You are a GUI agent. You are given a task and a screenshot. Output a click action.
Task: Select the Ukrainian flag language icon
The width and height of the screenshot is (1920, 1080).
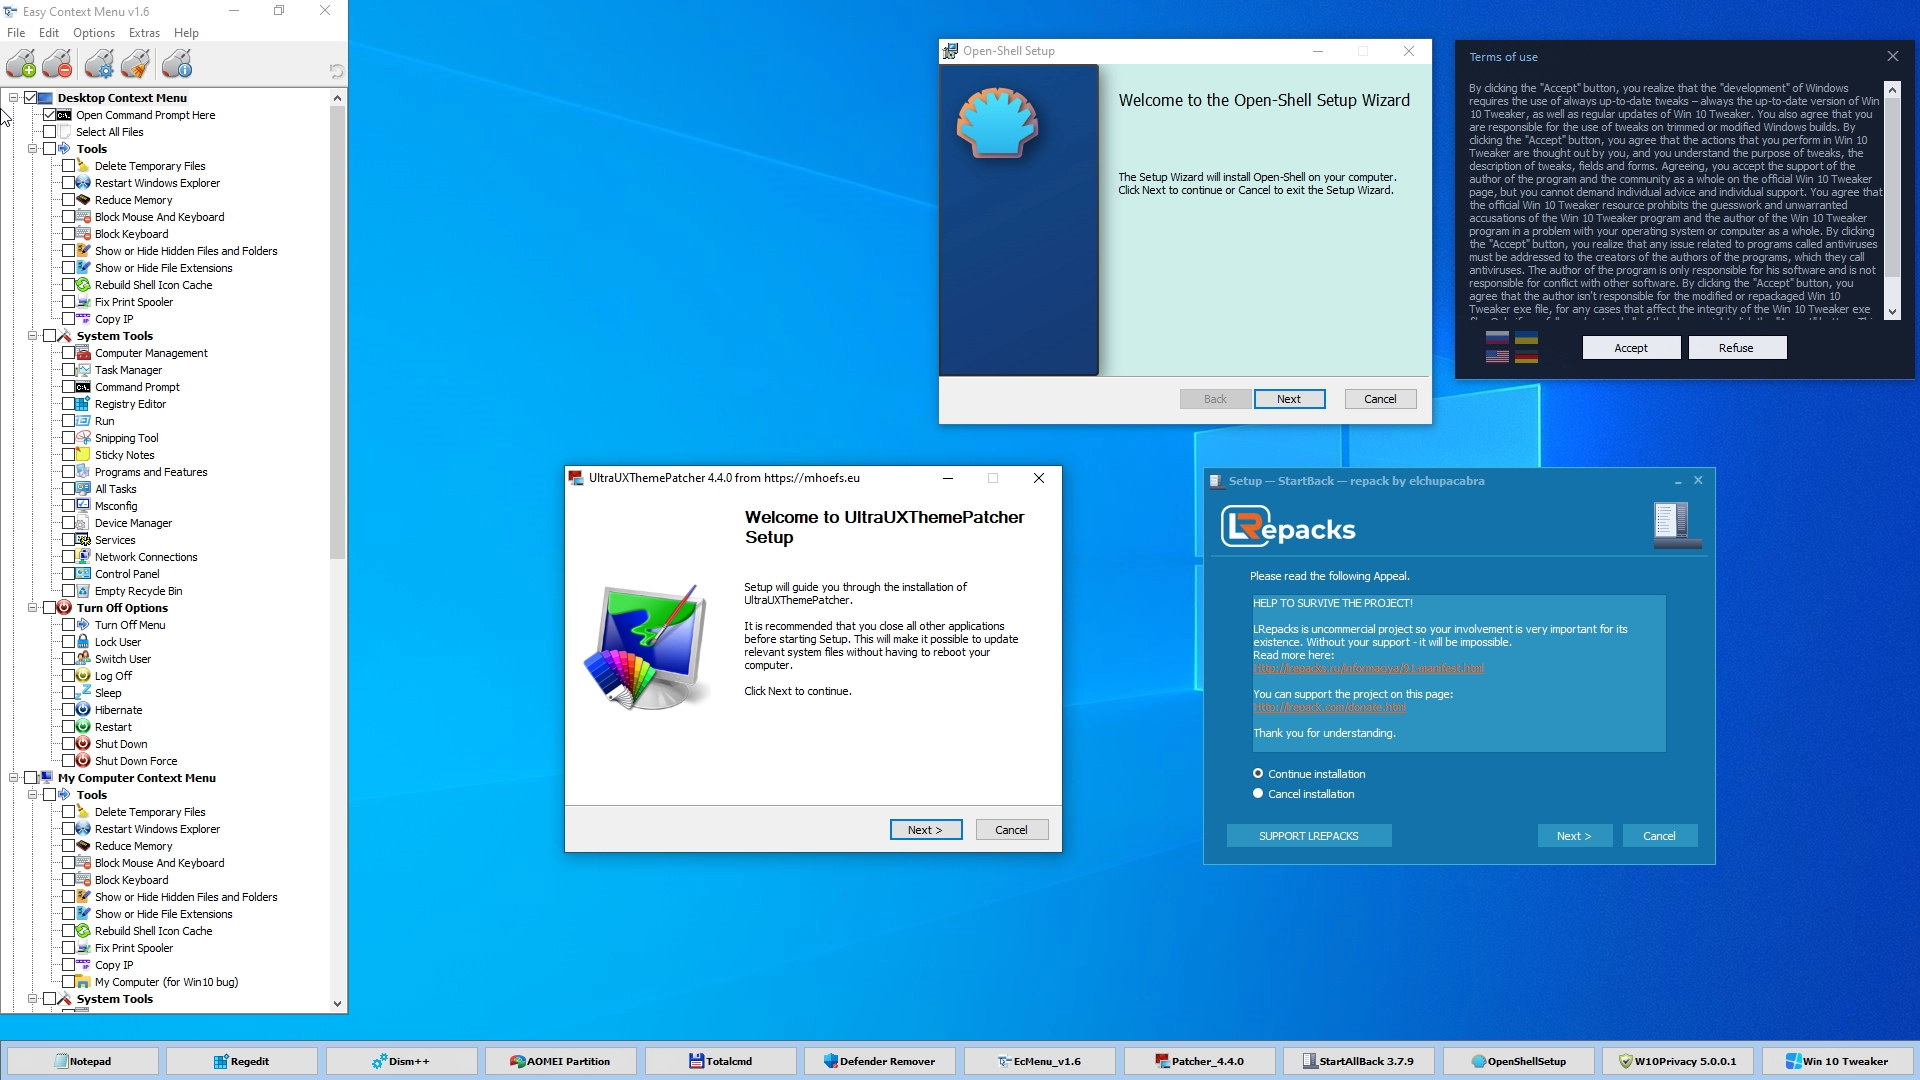1526,338
